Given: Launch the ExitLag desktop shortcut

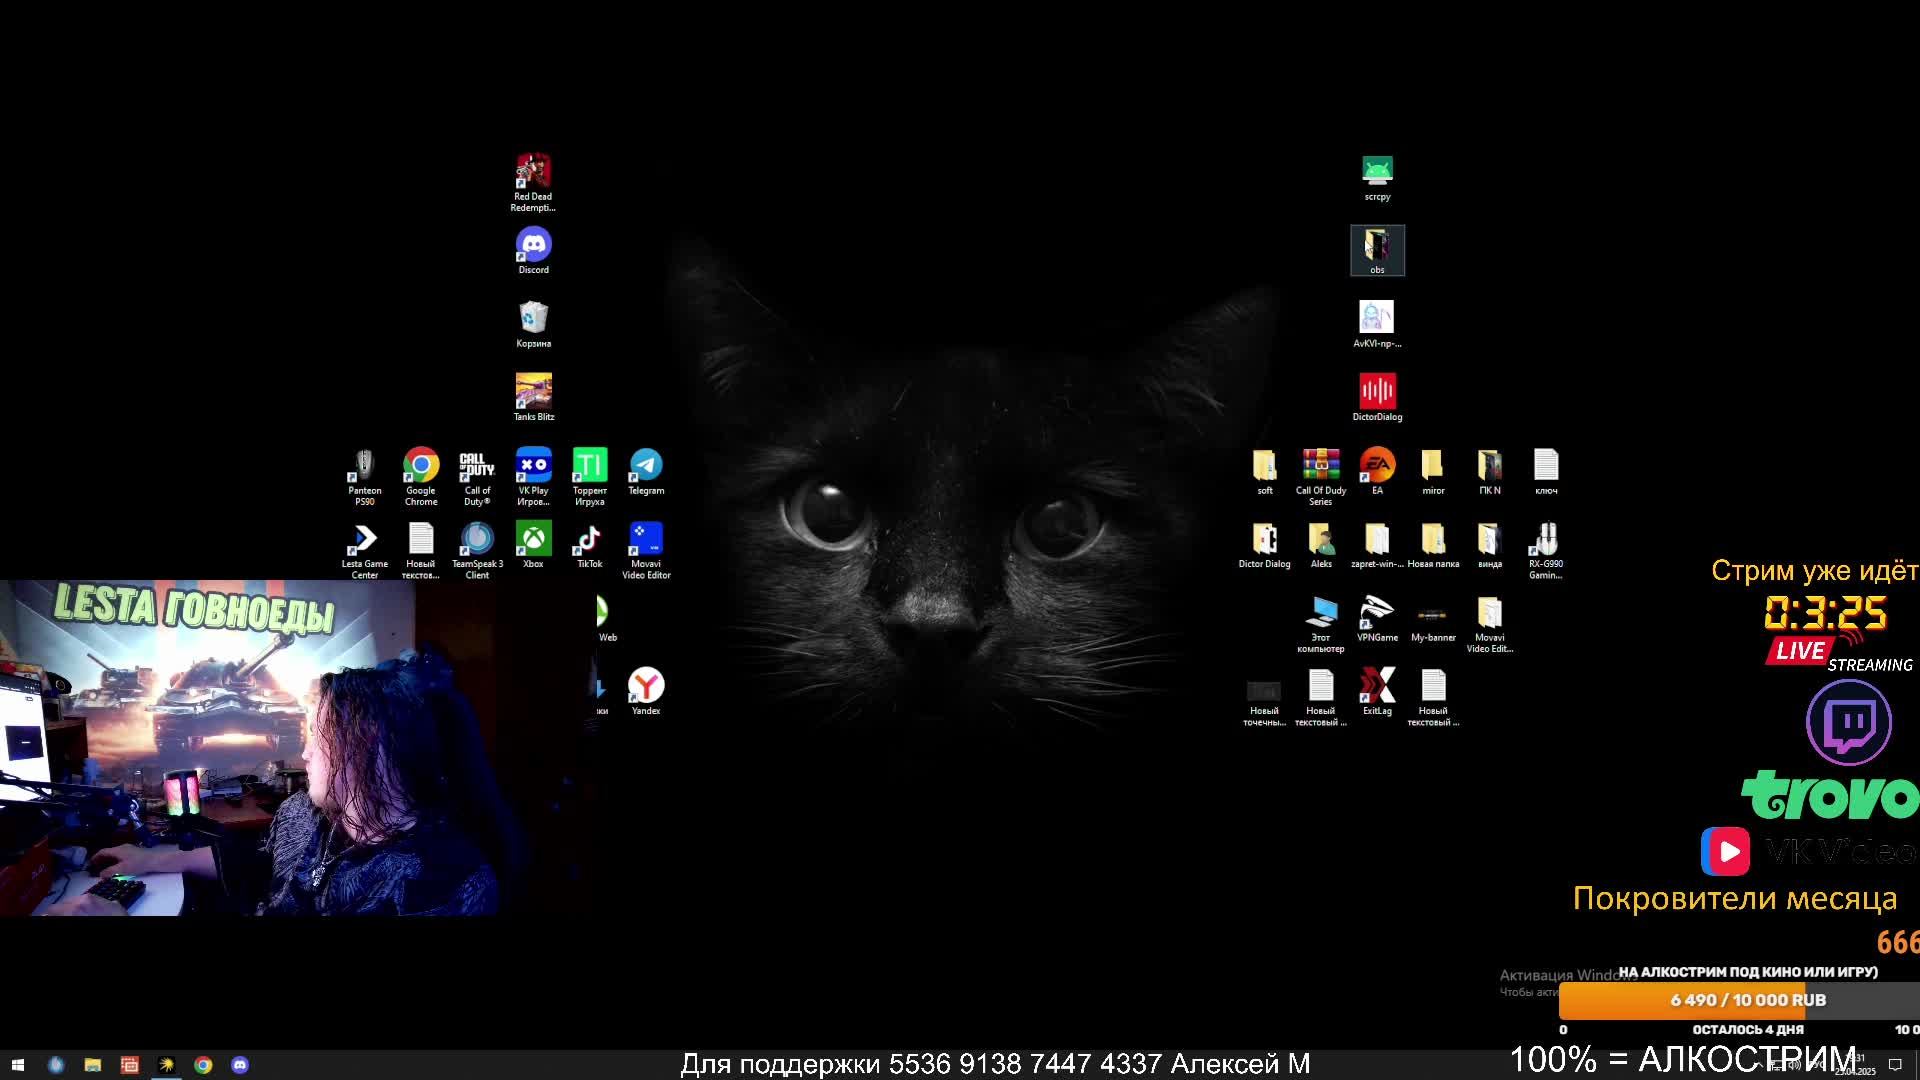Looking at the screenshot, I should pyautogui.click(x=1377, y=687).
